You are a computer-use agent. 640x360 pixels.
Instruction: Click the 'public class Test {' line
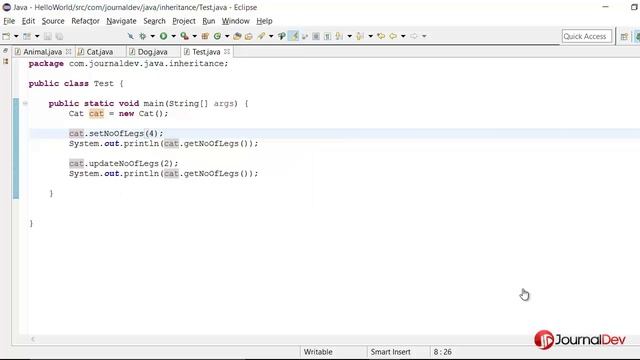[76, 84]
